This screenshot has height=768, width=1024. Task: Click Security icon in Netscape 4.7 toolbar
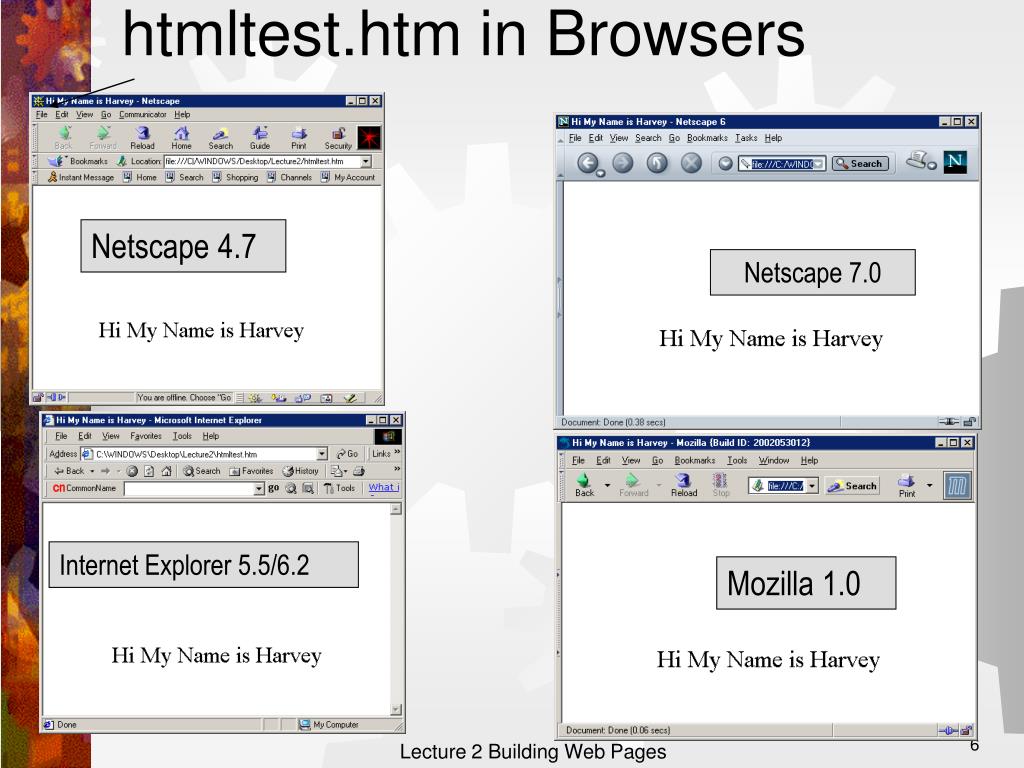click(x=338, y=138)
